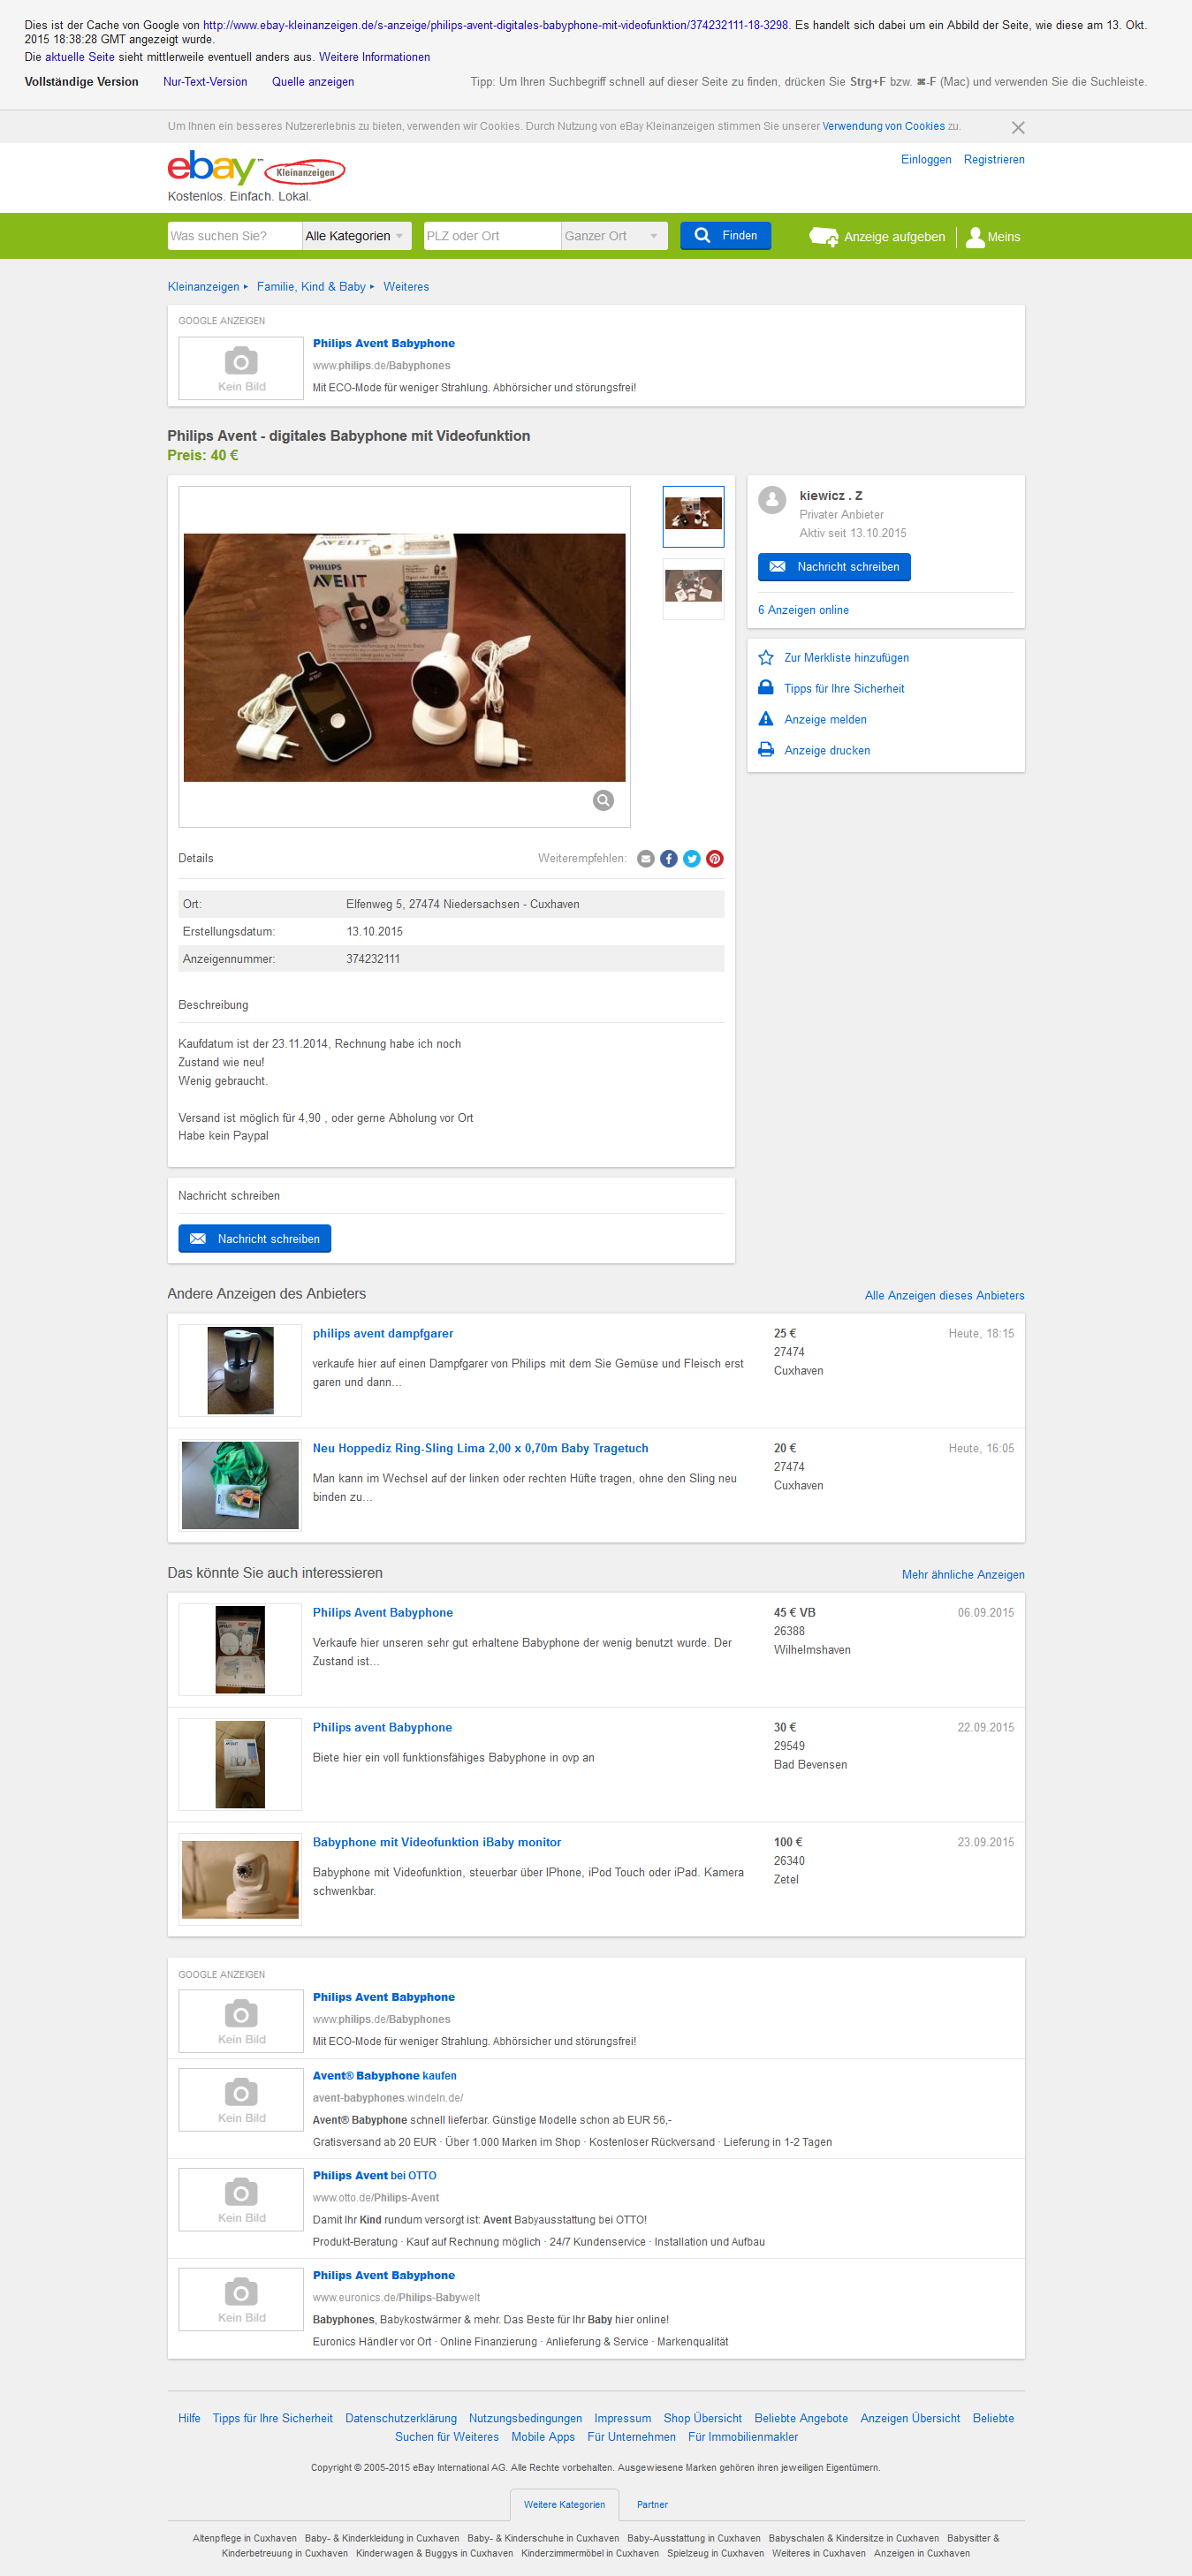The width and height of the screenshot is (1192, 2576).
Task: Select the first product photo thumbnail
Action: [693, 516]
